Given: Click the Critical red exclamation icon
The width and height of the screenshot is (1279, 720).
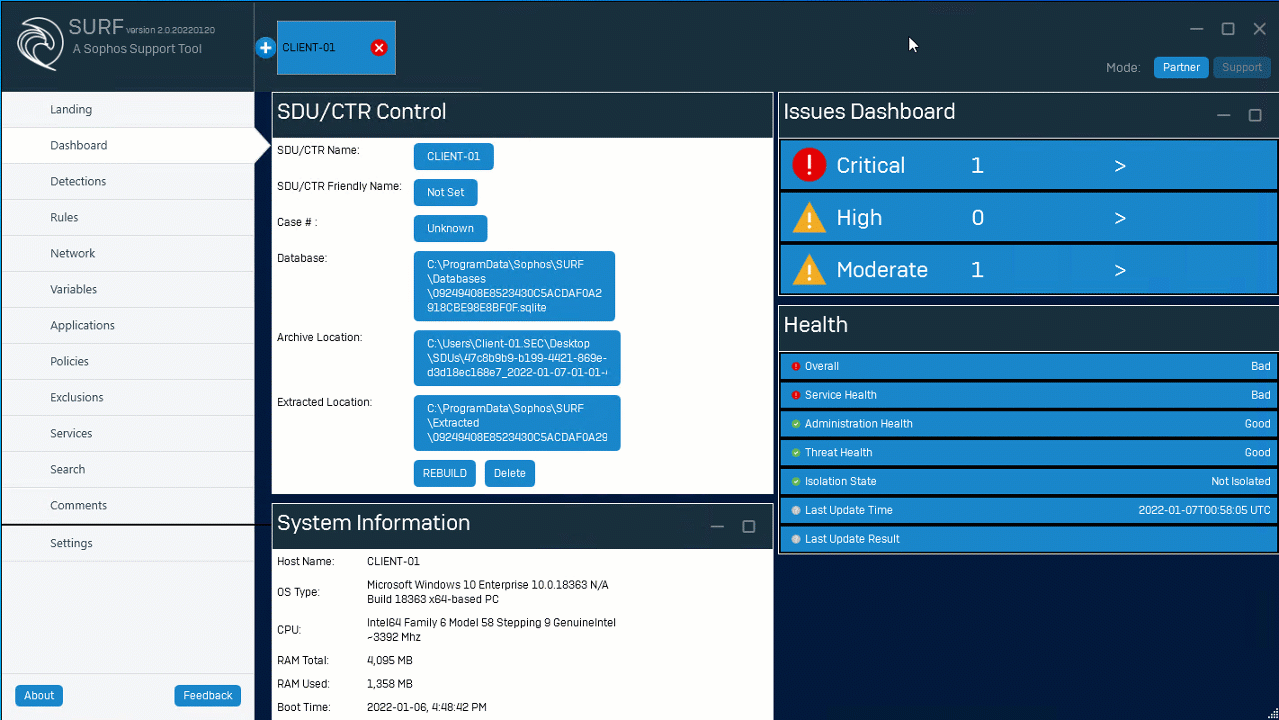Looking at the screenshot, I should (x=809, y=166).
